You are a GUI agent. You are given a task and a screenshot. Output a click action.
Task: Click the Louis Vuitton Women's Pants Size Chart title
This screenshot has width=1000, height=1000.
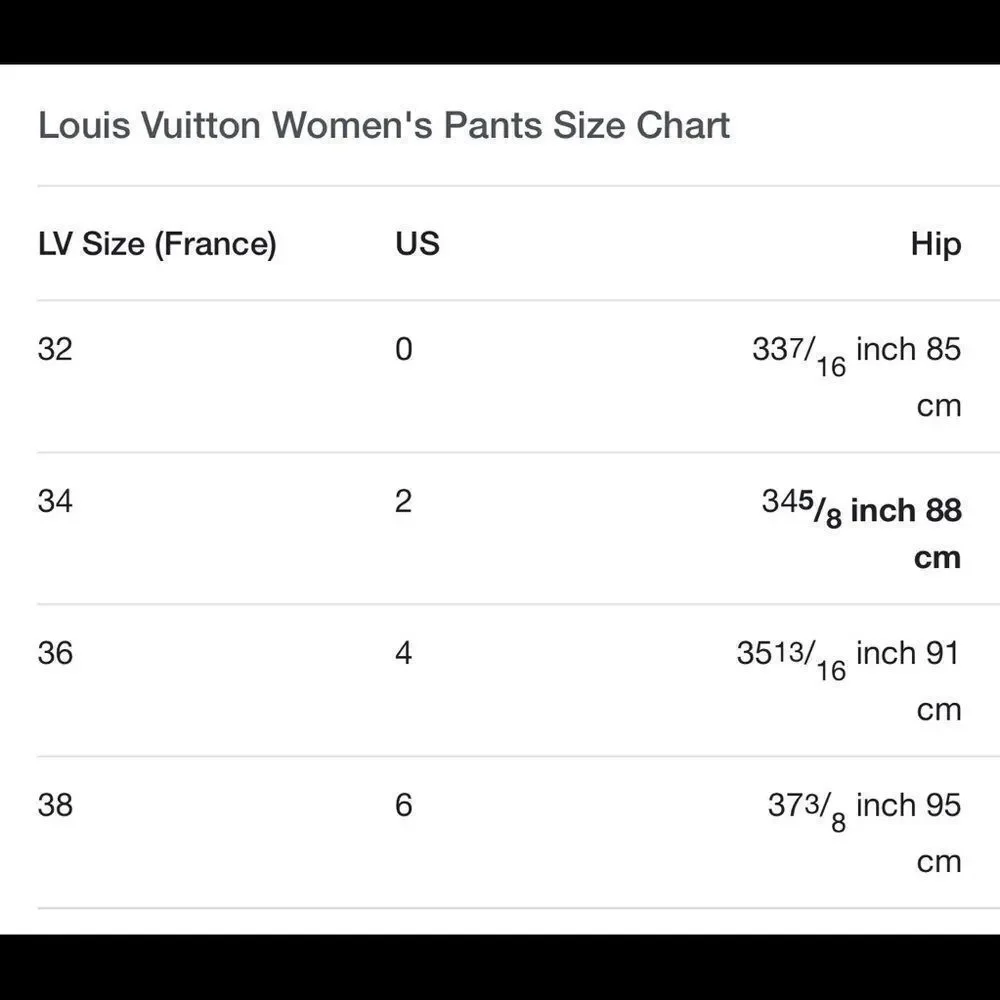click(384, 126)
